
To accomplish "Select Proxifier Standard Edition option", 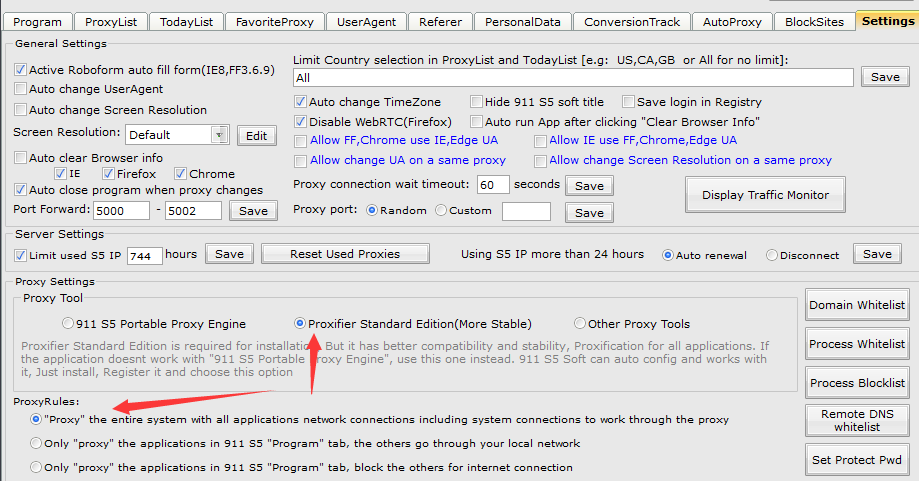I will tap(299, 323).
